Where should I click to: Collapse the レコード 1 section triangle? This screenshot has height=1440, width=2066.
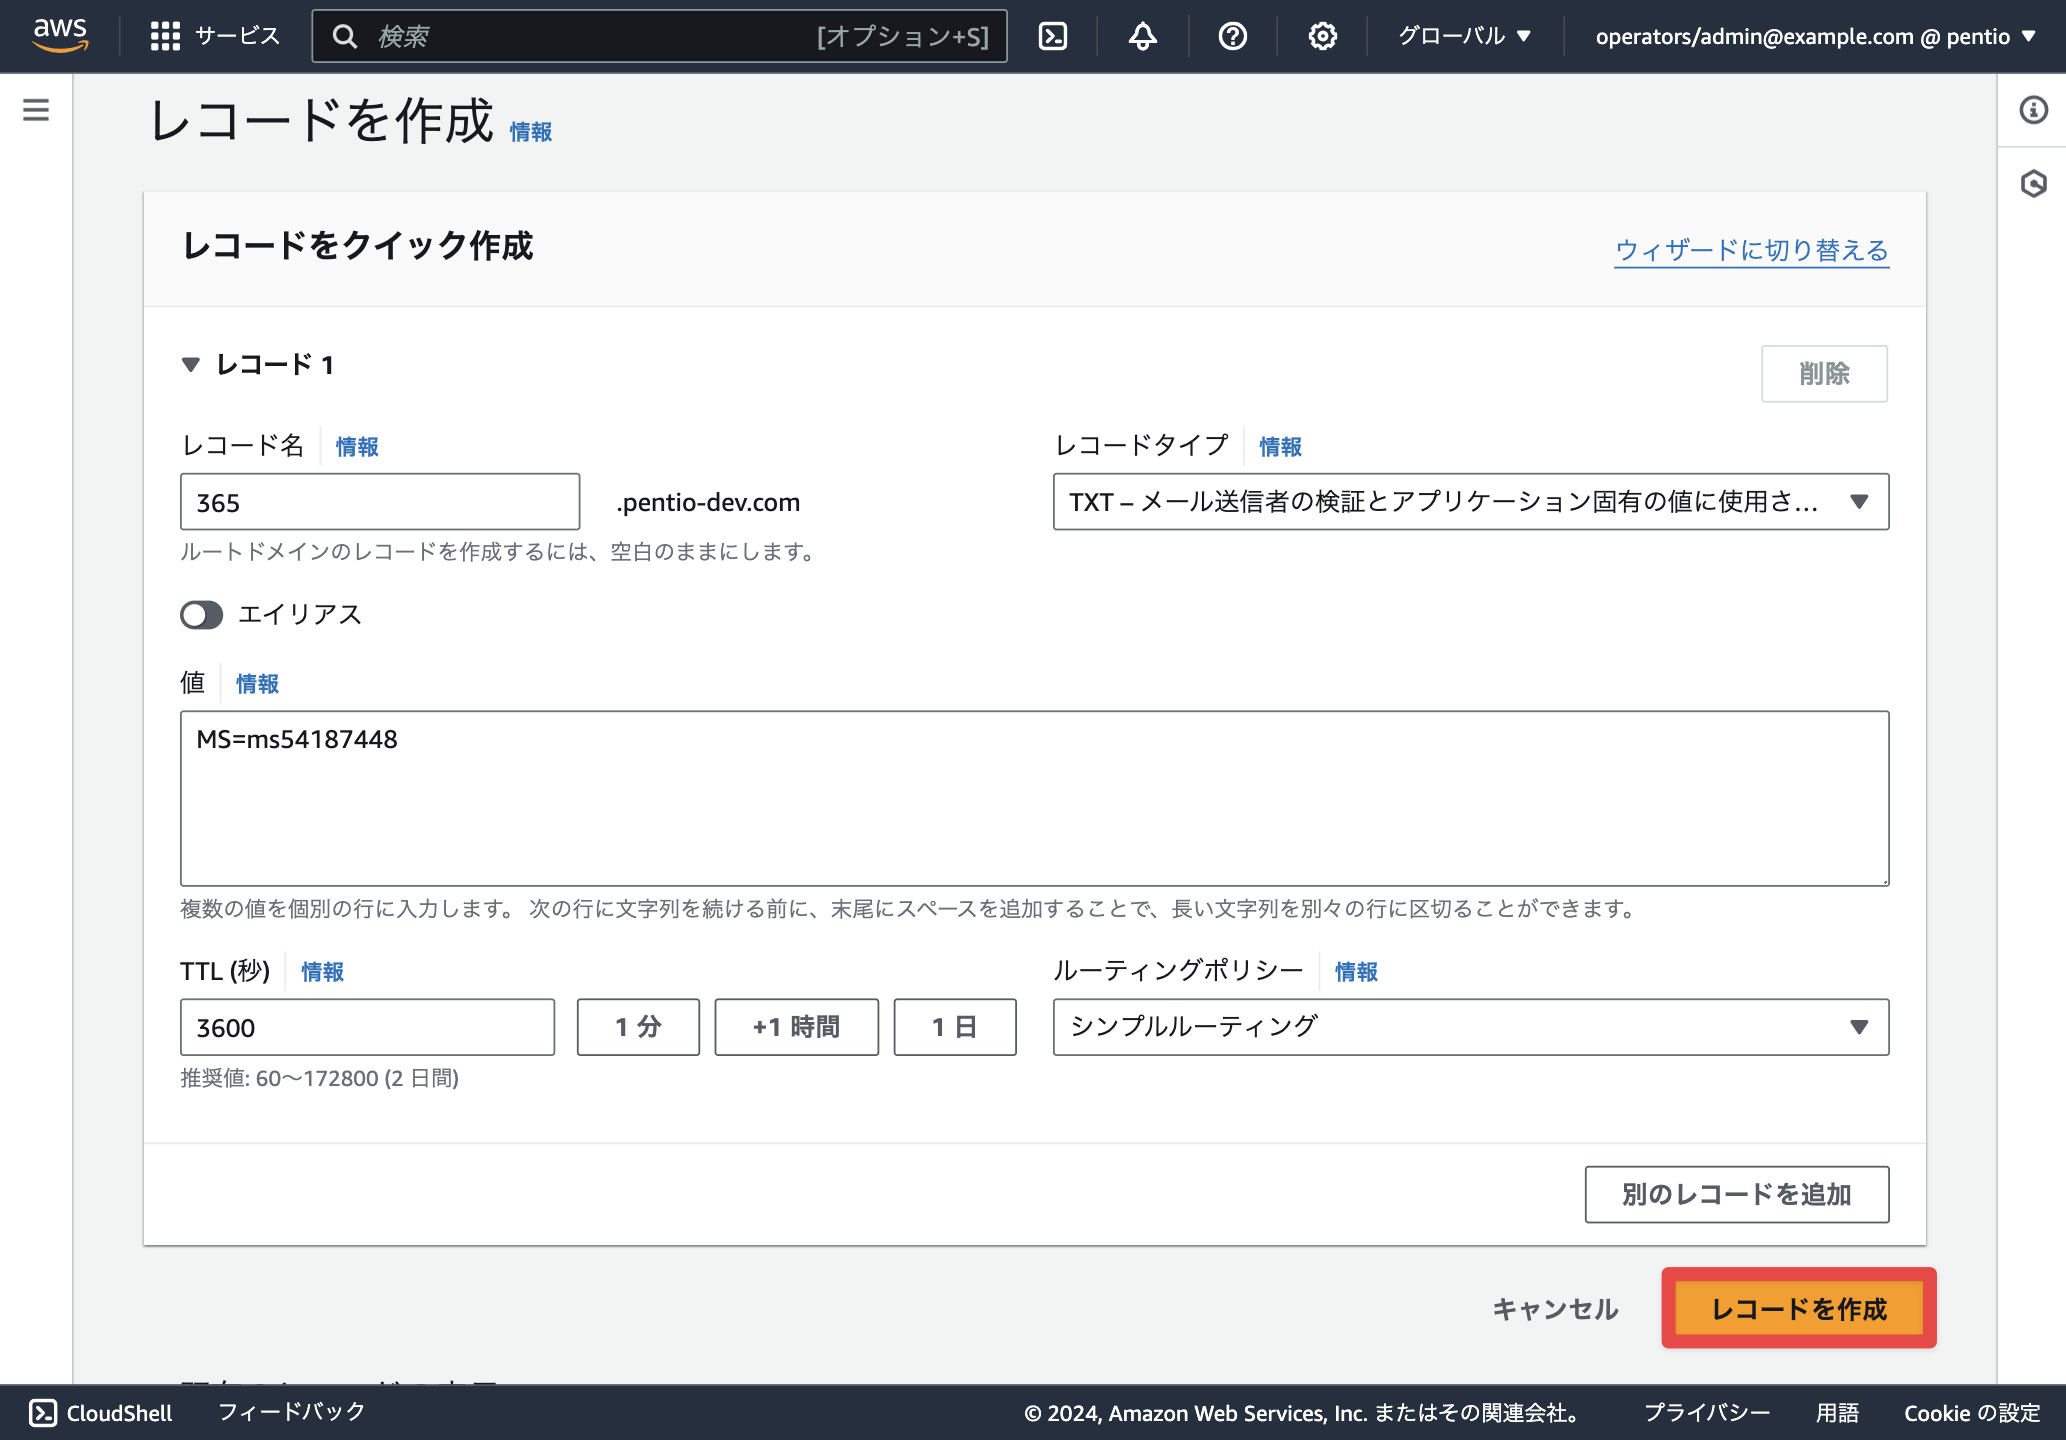tap(191, 365)
